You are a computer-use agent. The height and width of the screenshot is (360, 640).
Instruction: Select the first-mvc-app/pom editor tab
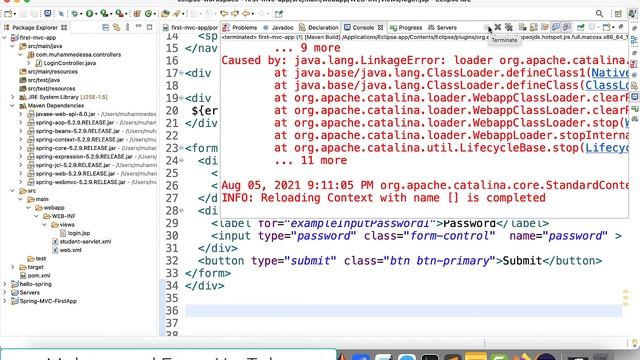[x=190, y=27]
